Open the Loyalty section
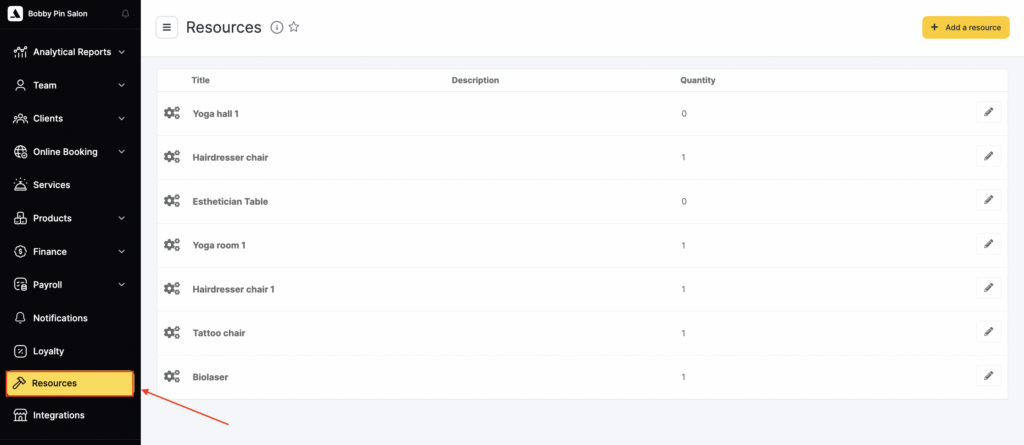This screenshot has height=445, width=1024. coord(48,351)
